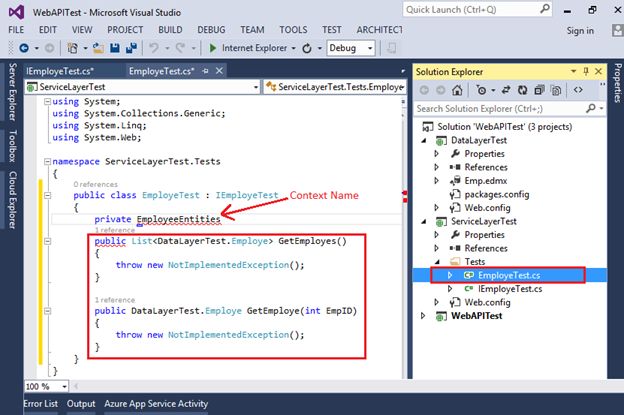
Task: Click Collapse All icon in Solution Explorer
Action: click(539, 90)
